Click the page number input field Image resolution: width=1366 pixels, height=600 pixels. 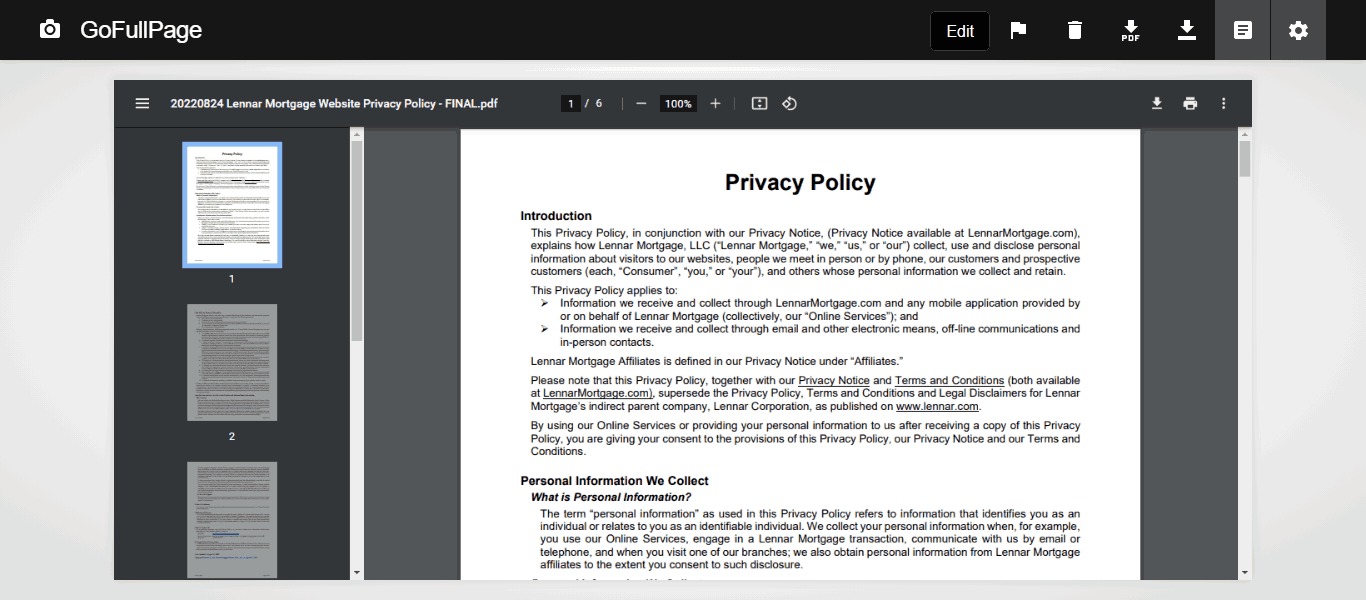[x=571, y=104]
